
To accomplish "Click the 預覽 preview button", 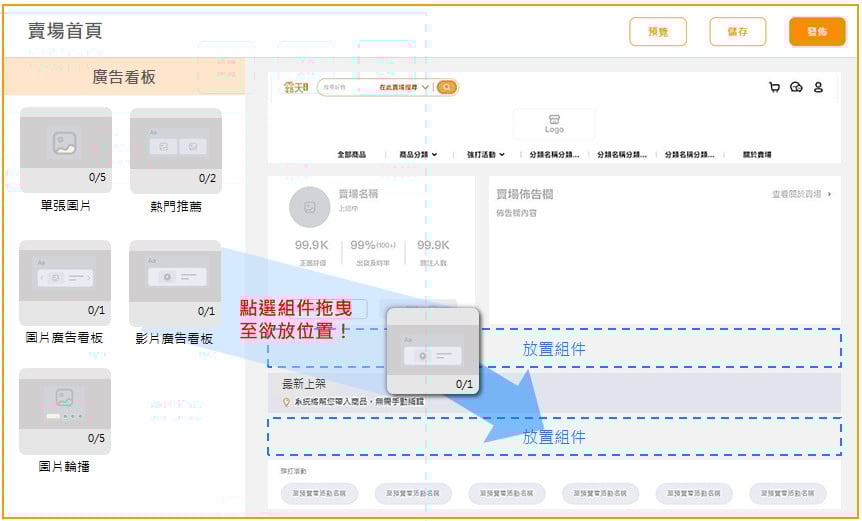I will pos(658,32).
